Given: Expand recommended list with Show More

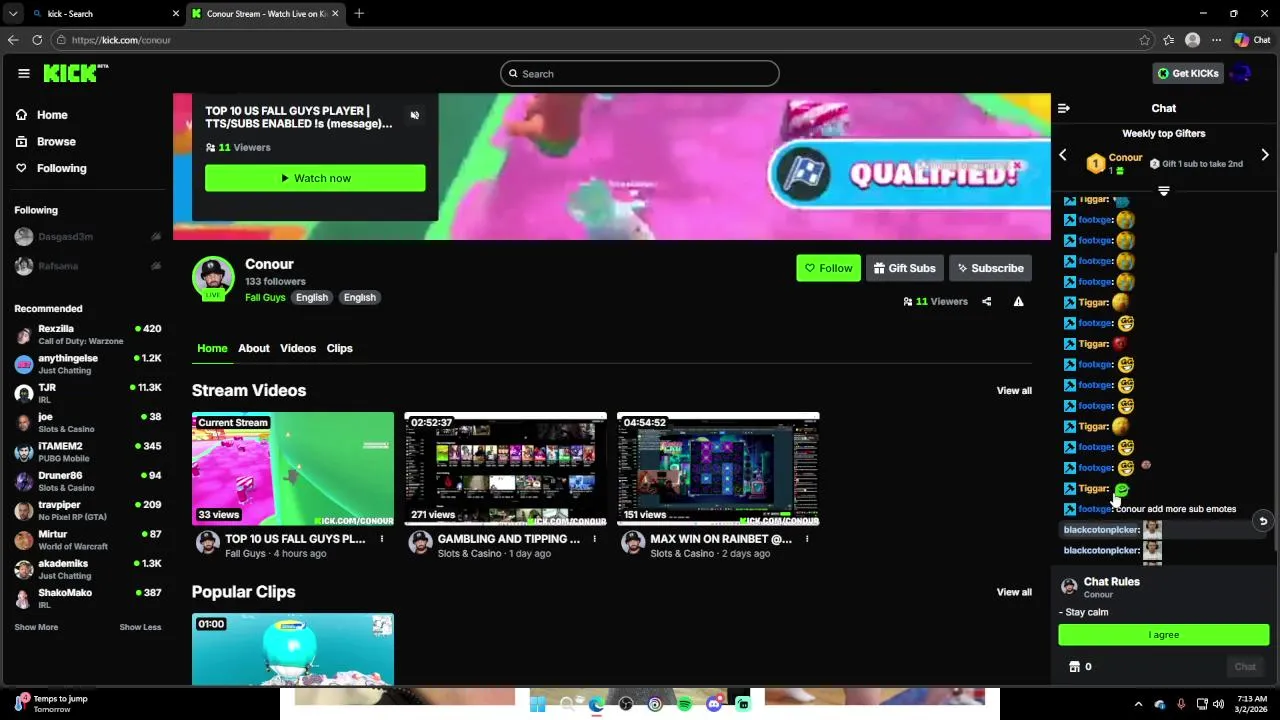Looking at the screenshot, I should [x=36, y=627].
